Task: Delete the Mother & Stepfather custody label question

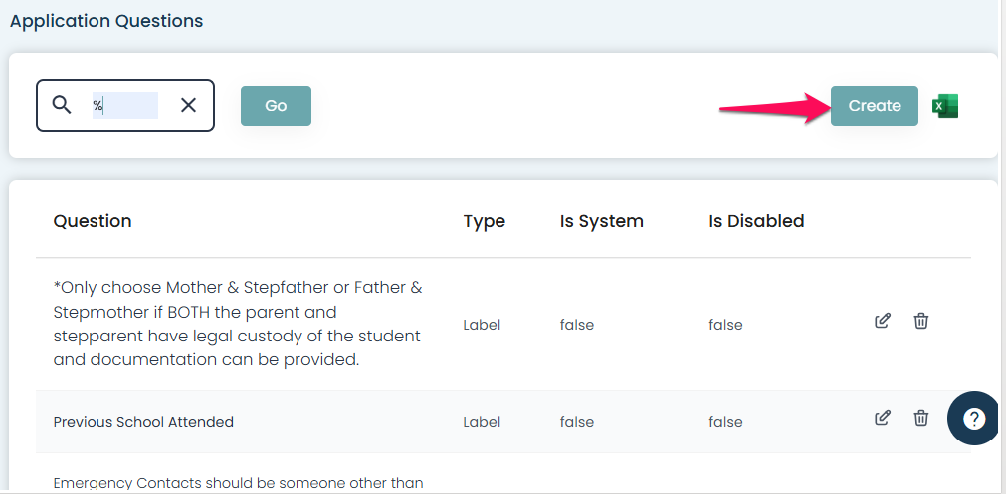Action: tap(921, 321)
